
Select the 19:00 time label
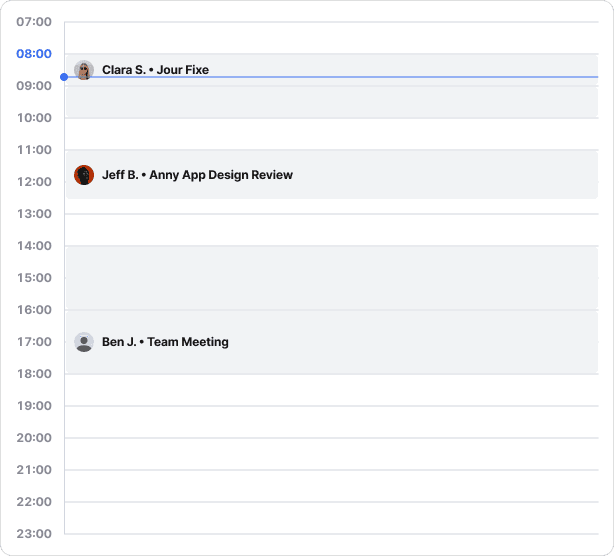pos(34,406)
